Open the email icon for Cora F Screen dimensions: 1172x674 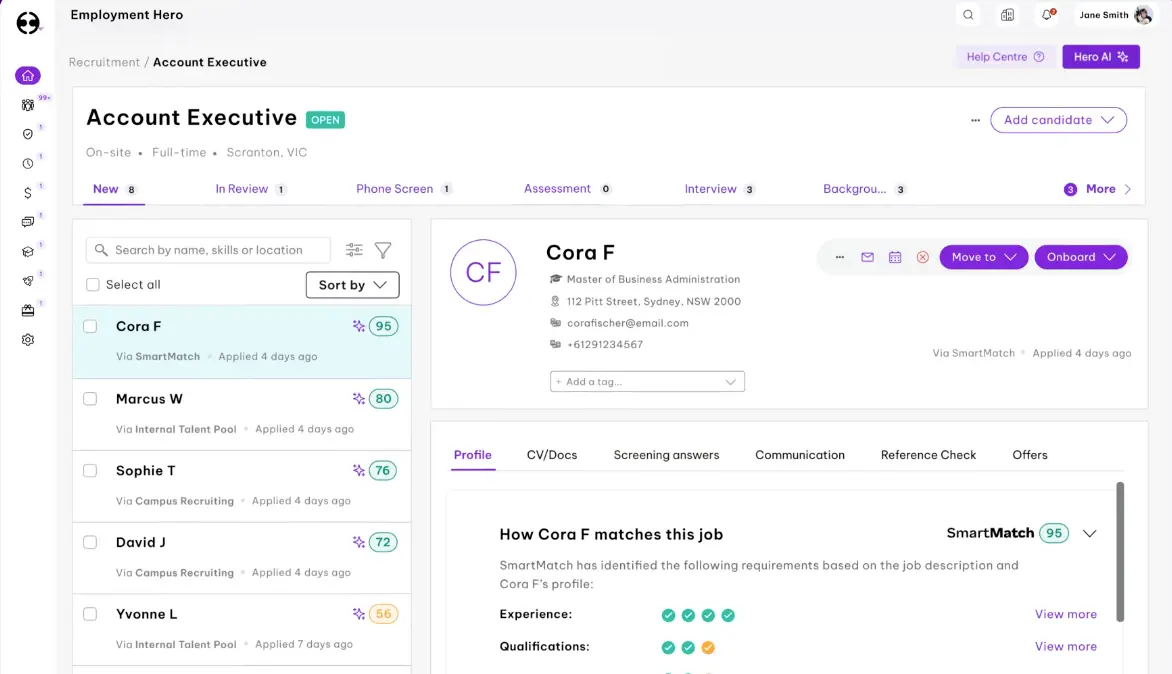point(867,257)
